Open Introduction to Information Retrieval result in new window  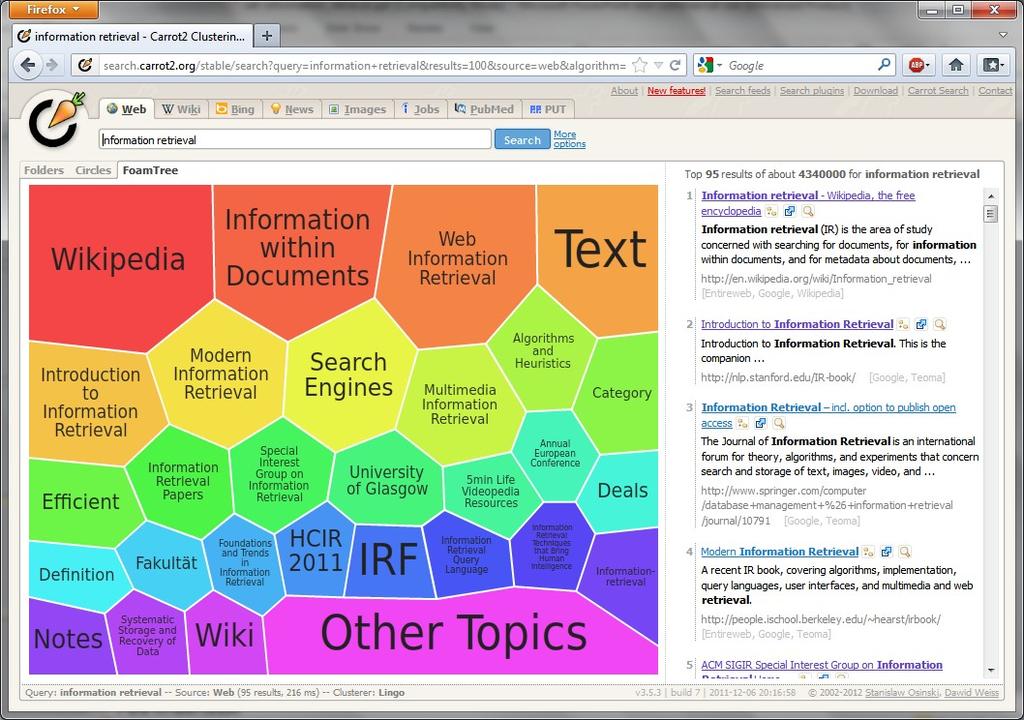921,324
